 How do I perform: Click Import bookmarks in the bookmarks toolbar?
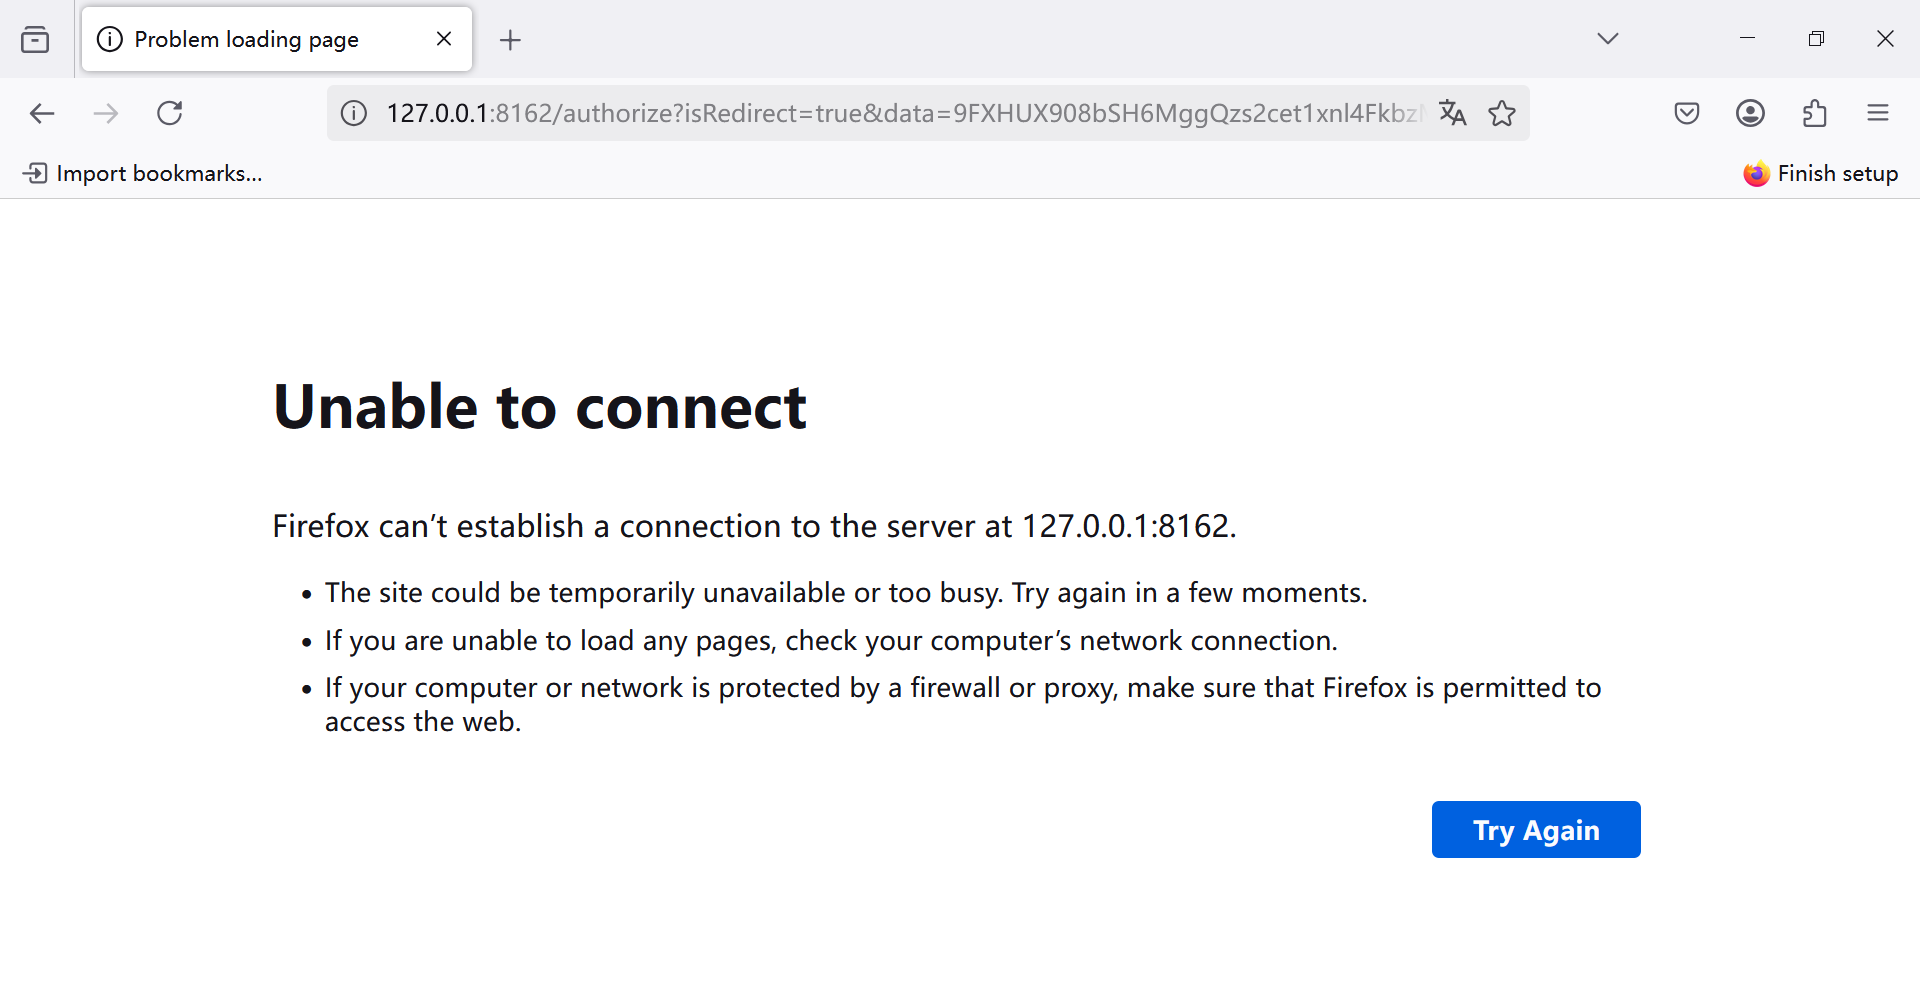[x=143, y=173]
